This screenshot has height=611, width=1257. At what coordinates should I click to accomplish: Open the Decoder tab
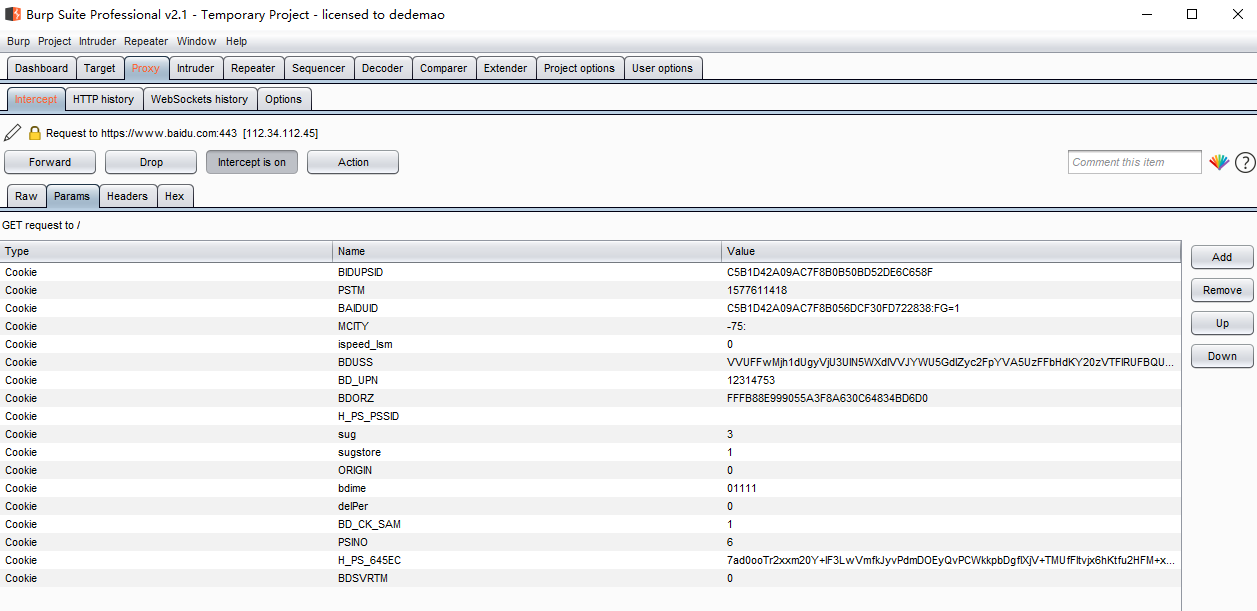383,68
